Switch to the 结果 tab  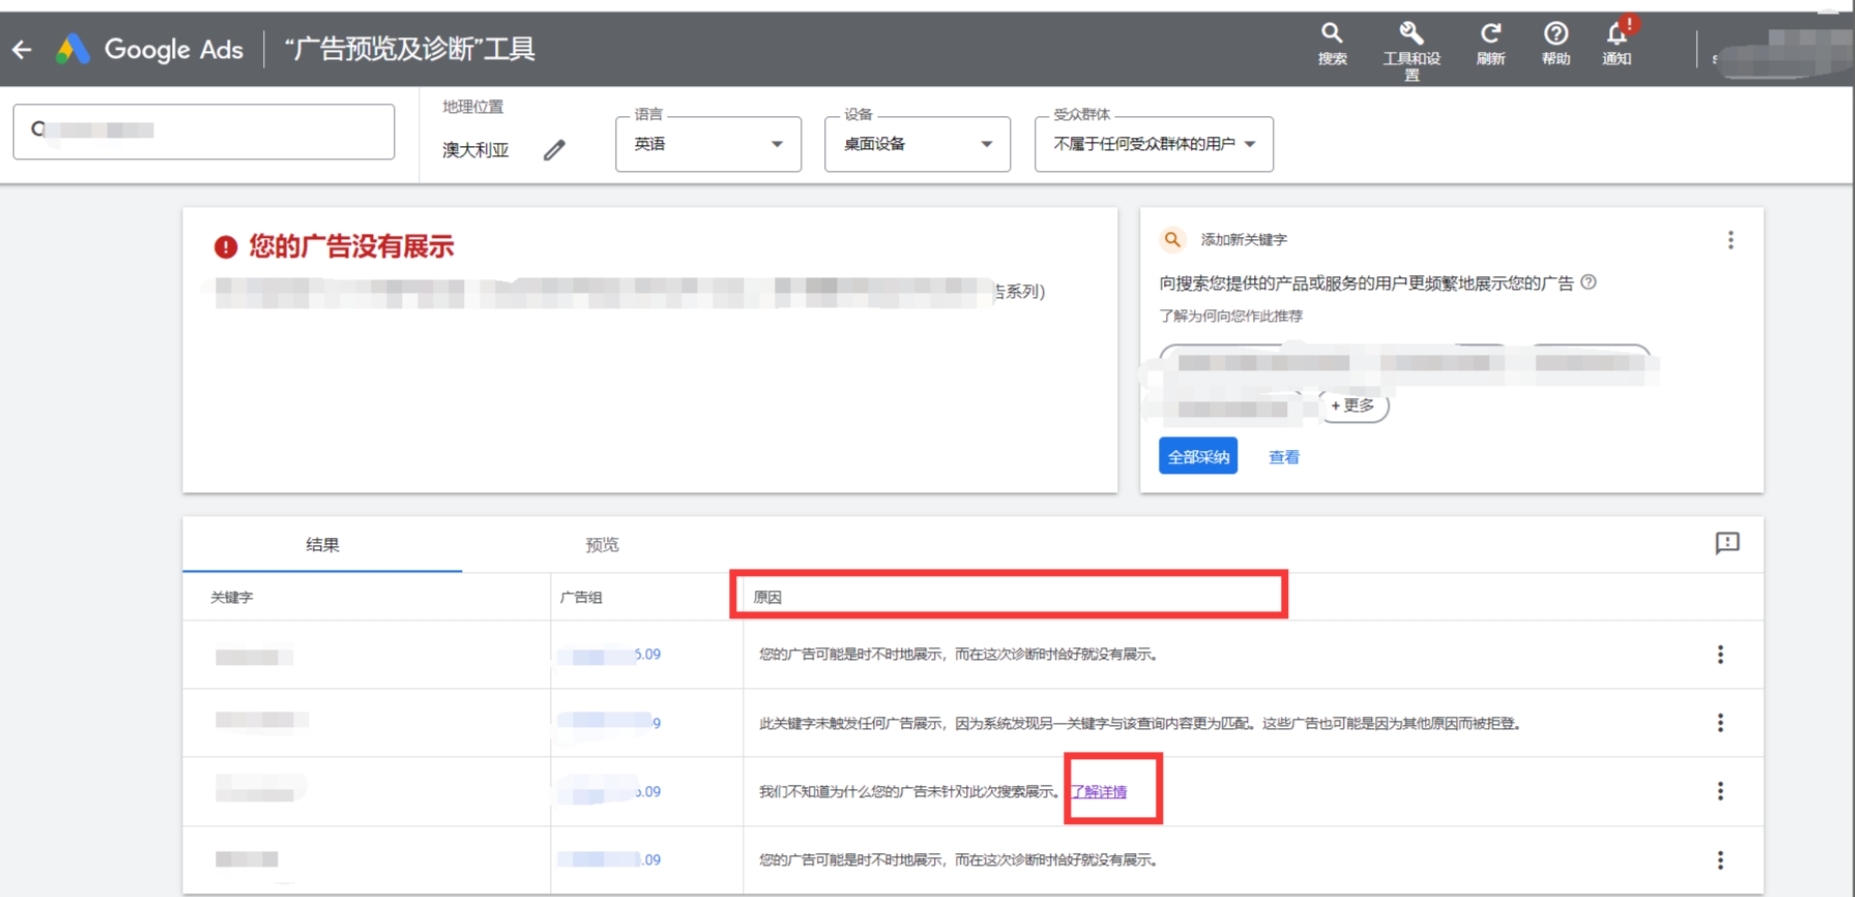click(322, 545)
